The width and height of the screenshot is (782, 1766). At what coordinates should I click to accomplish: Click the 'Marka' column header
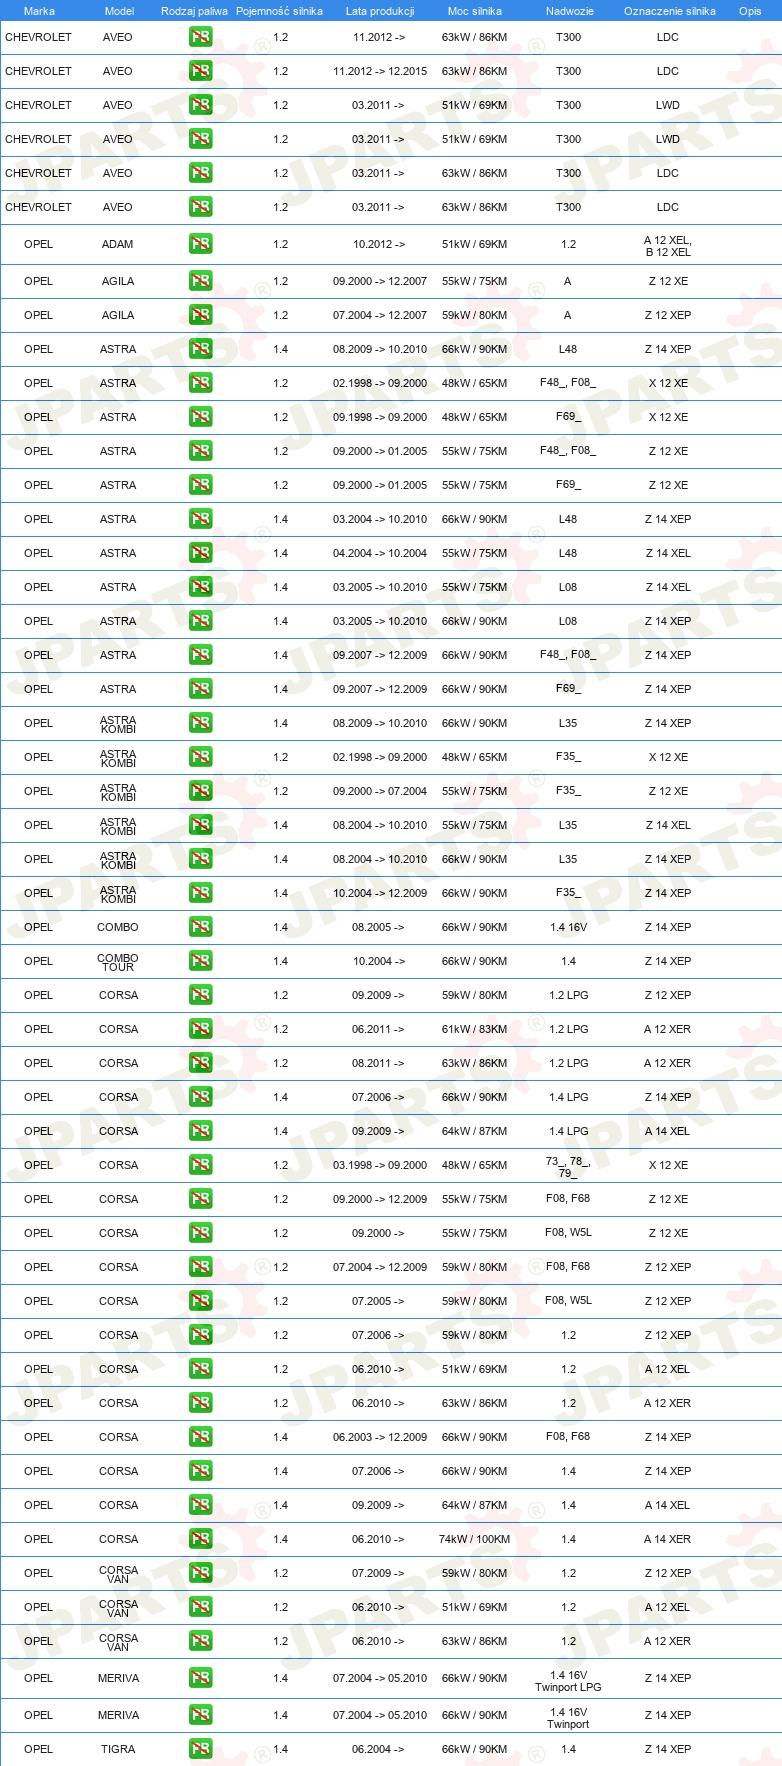tap(39, 11)
